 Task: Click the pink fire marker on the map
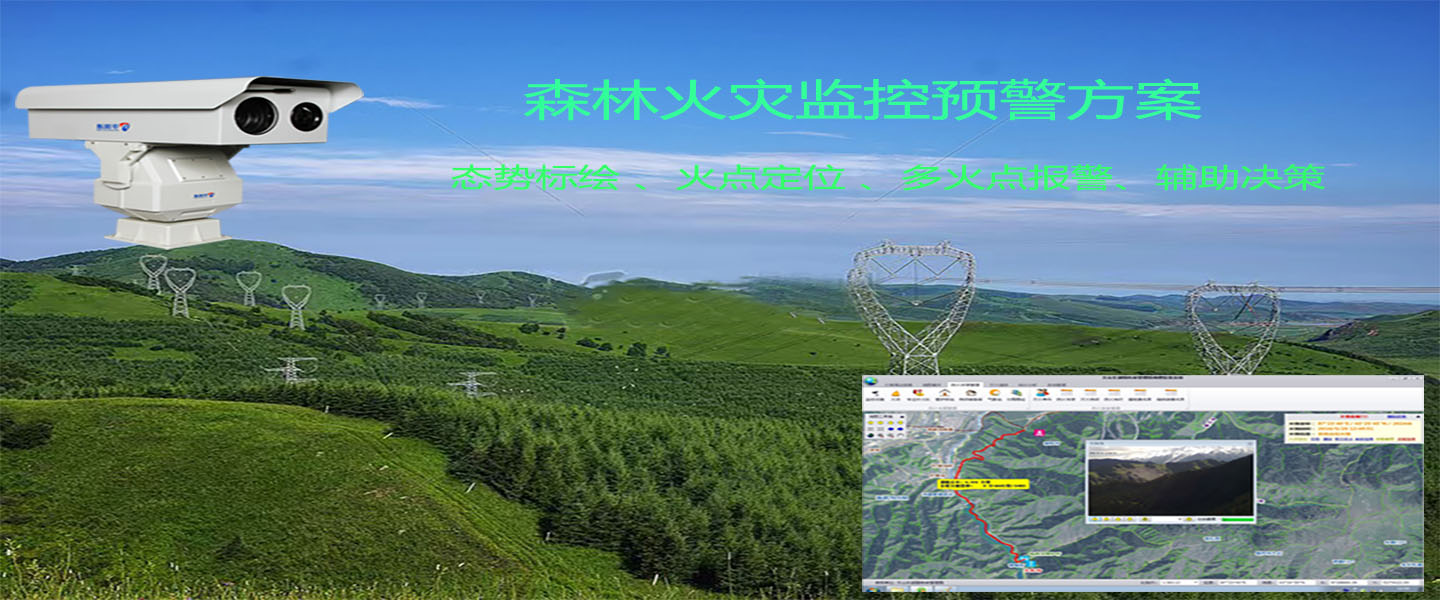[x=1038, y=432]
